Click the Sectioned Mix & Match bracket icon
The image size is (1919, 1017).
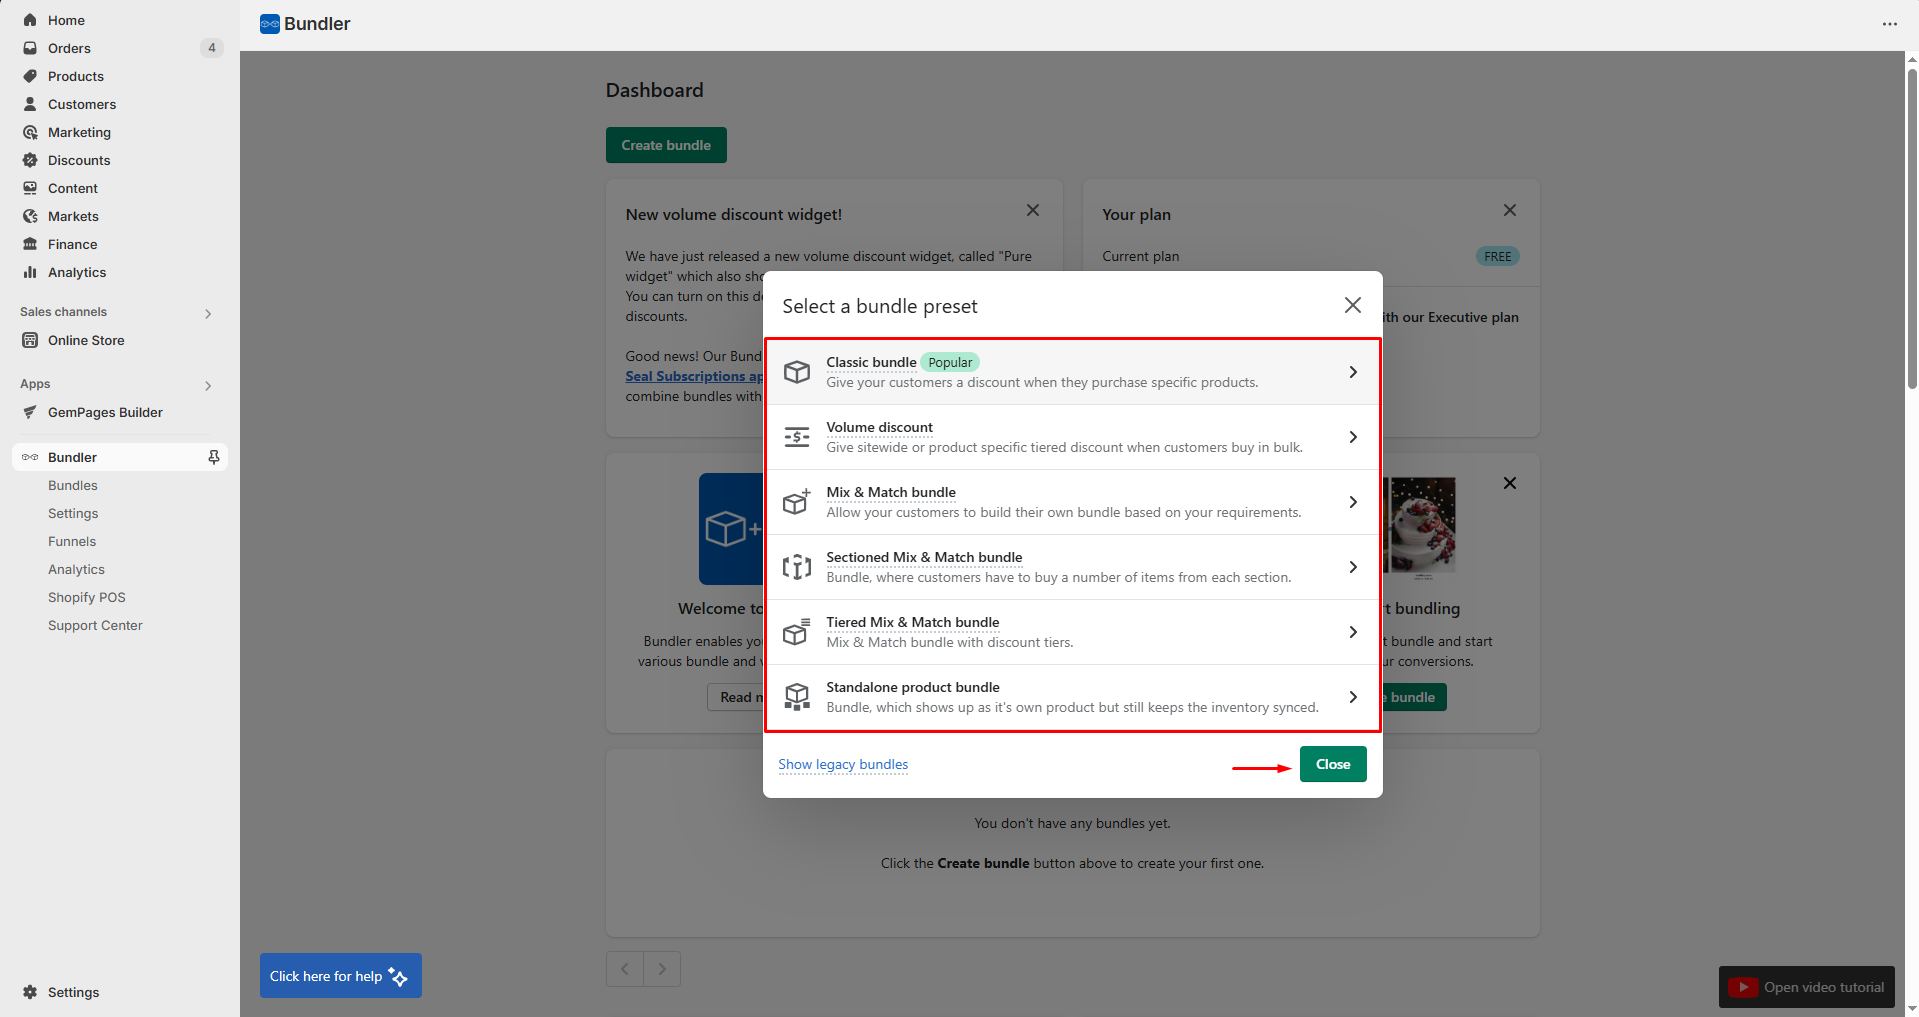coord(796,567)
